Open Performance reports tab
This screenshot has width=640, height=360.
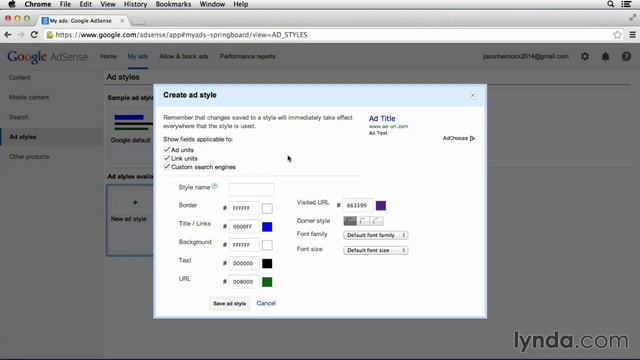point(247,56)
